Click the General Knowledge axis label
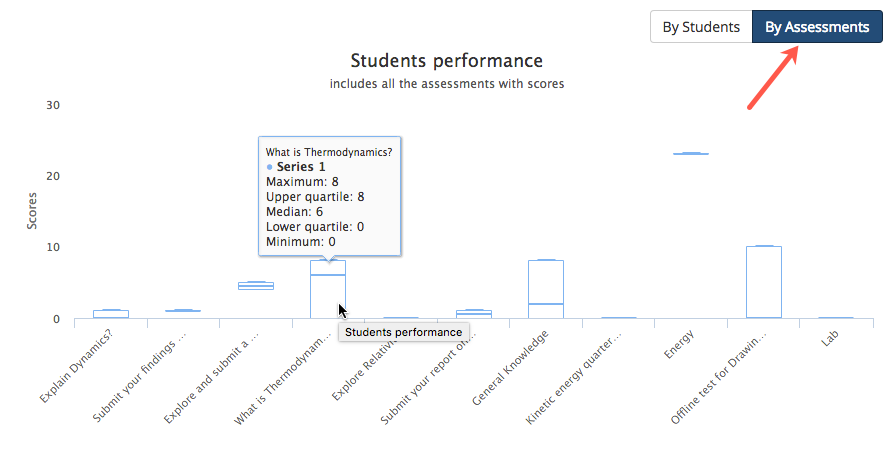The height and width of the screenshot is (451, 894). pos(510,368)
